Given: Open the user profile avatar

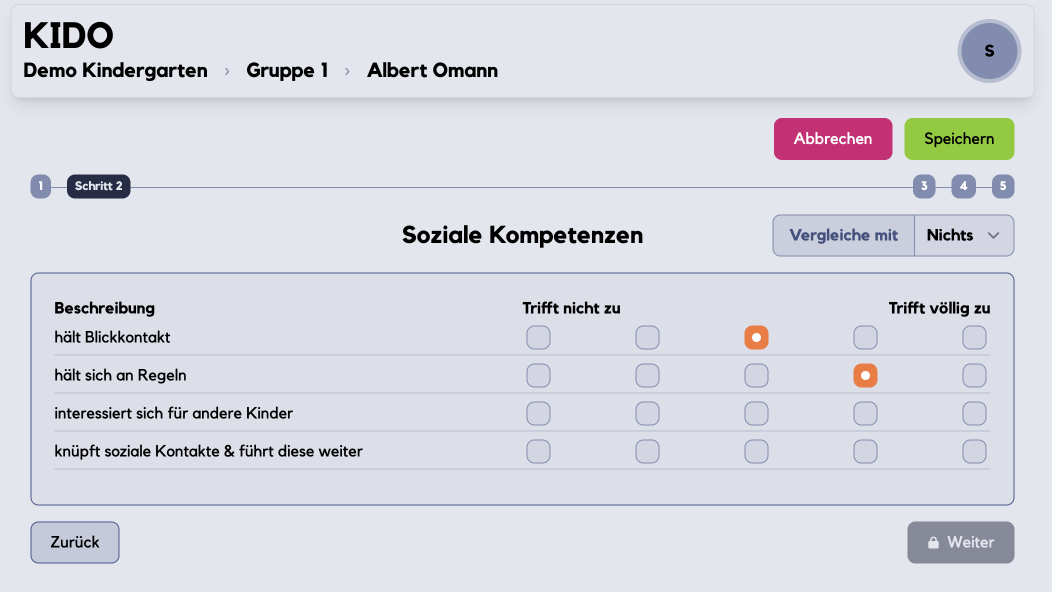Looking at the screenshot, I should coord(988,51).
